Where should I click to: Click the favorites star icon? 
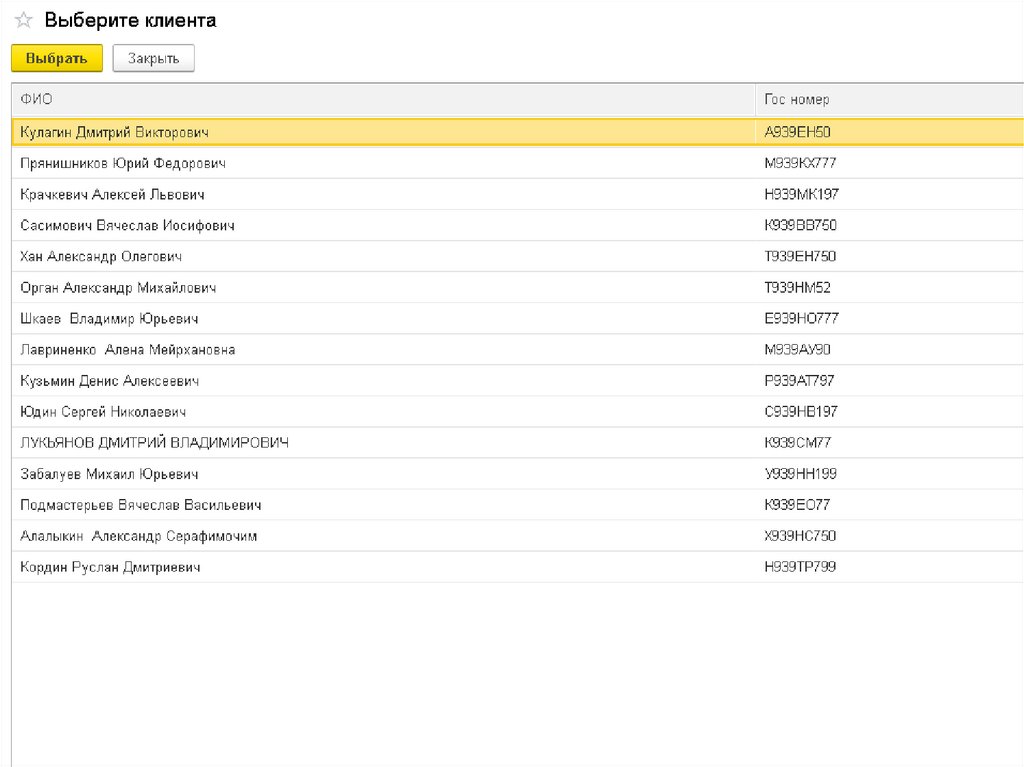point(23,21)
